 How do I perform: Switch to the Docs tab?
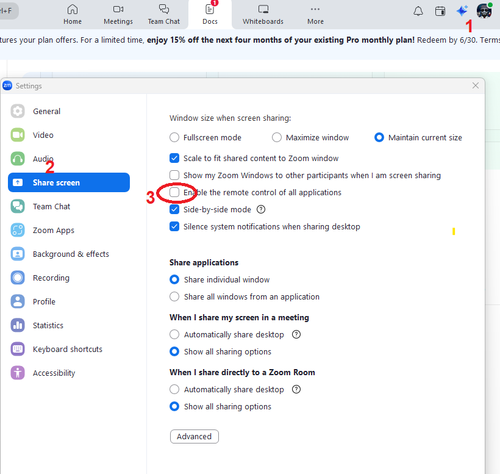click(210, 14)
